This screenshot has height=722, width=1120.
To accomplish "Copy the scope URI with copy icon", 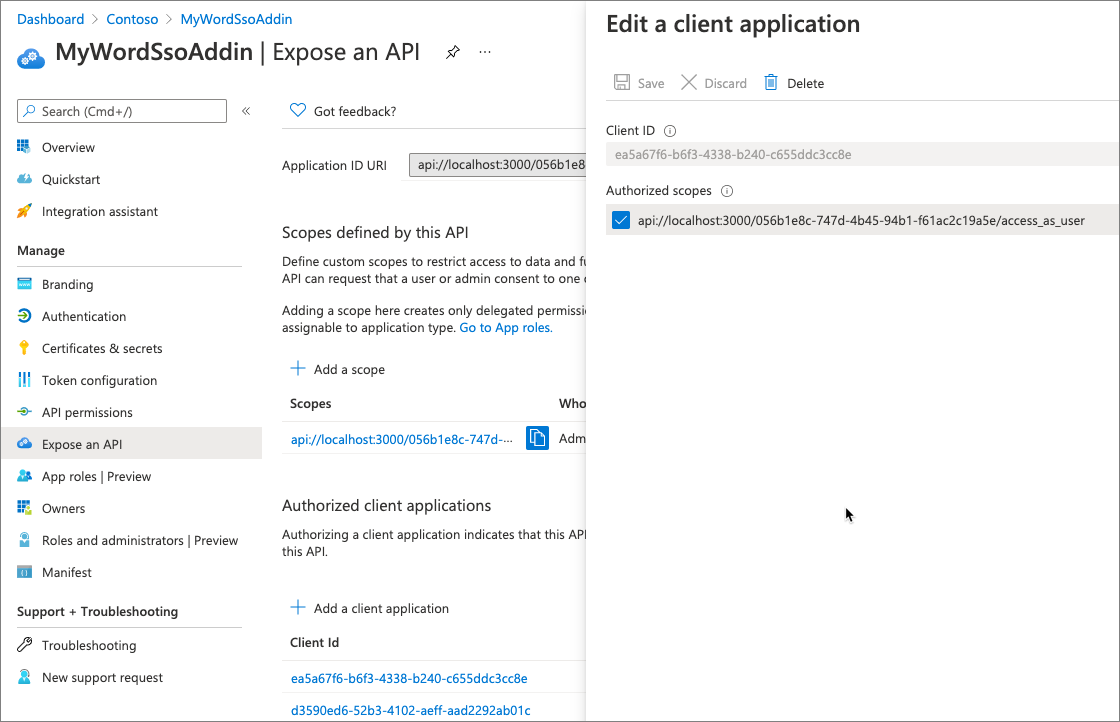I will 537,438.
